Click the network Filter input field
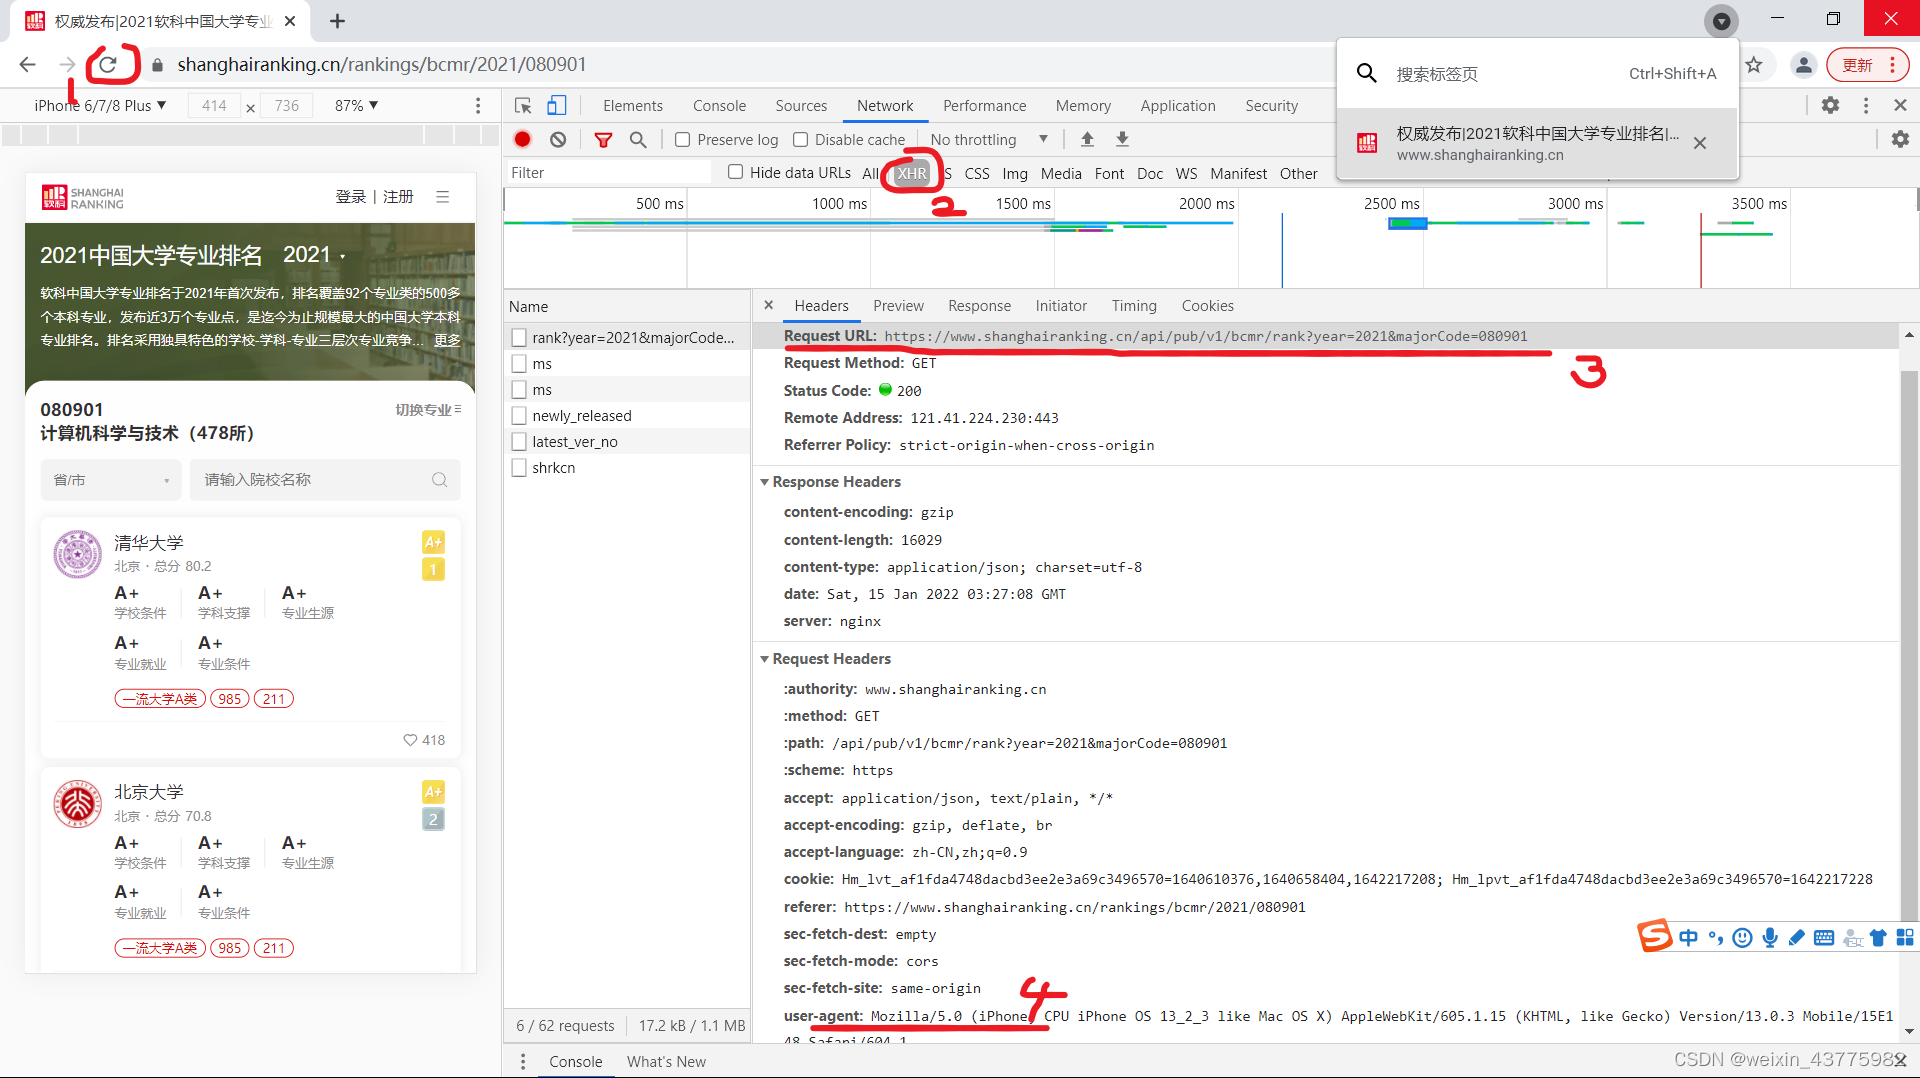The height and width of the screenshot is (1078, 1920). point(609,173)
